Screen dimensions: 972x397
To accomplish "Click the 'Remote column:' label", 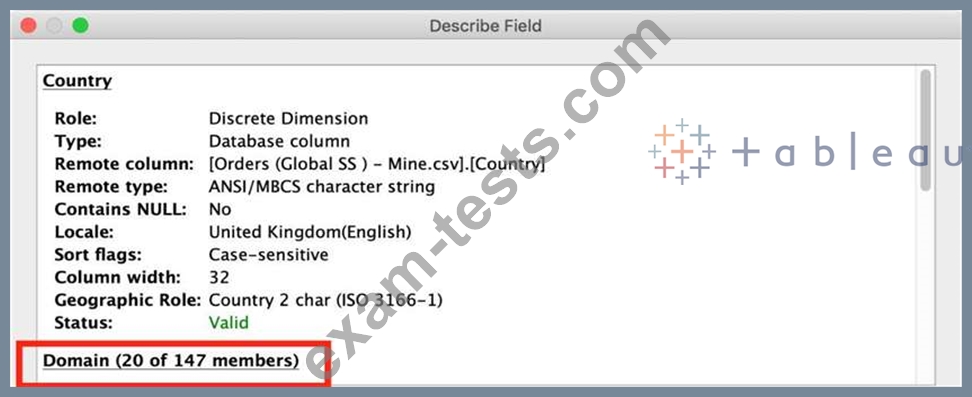I will [x=125, y=164].
